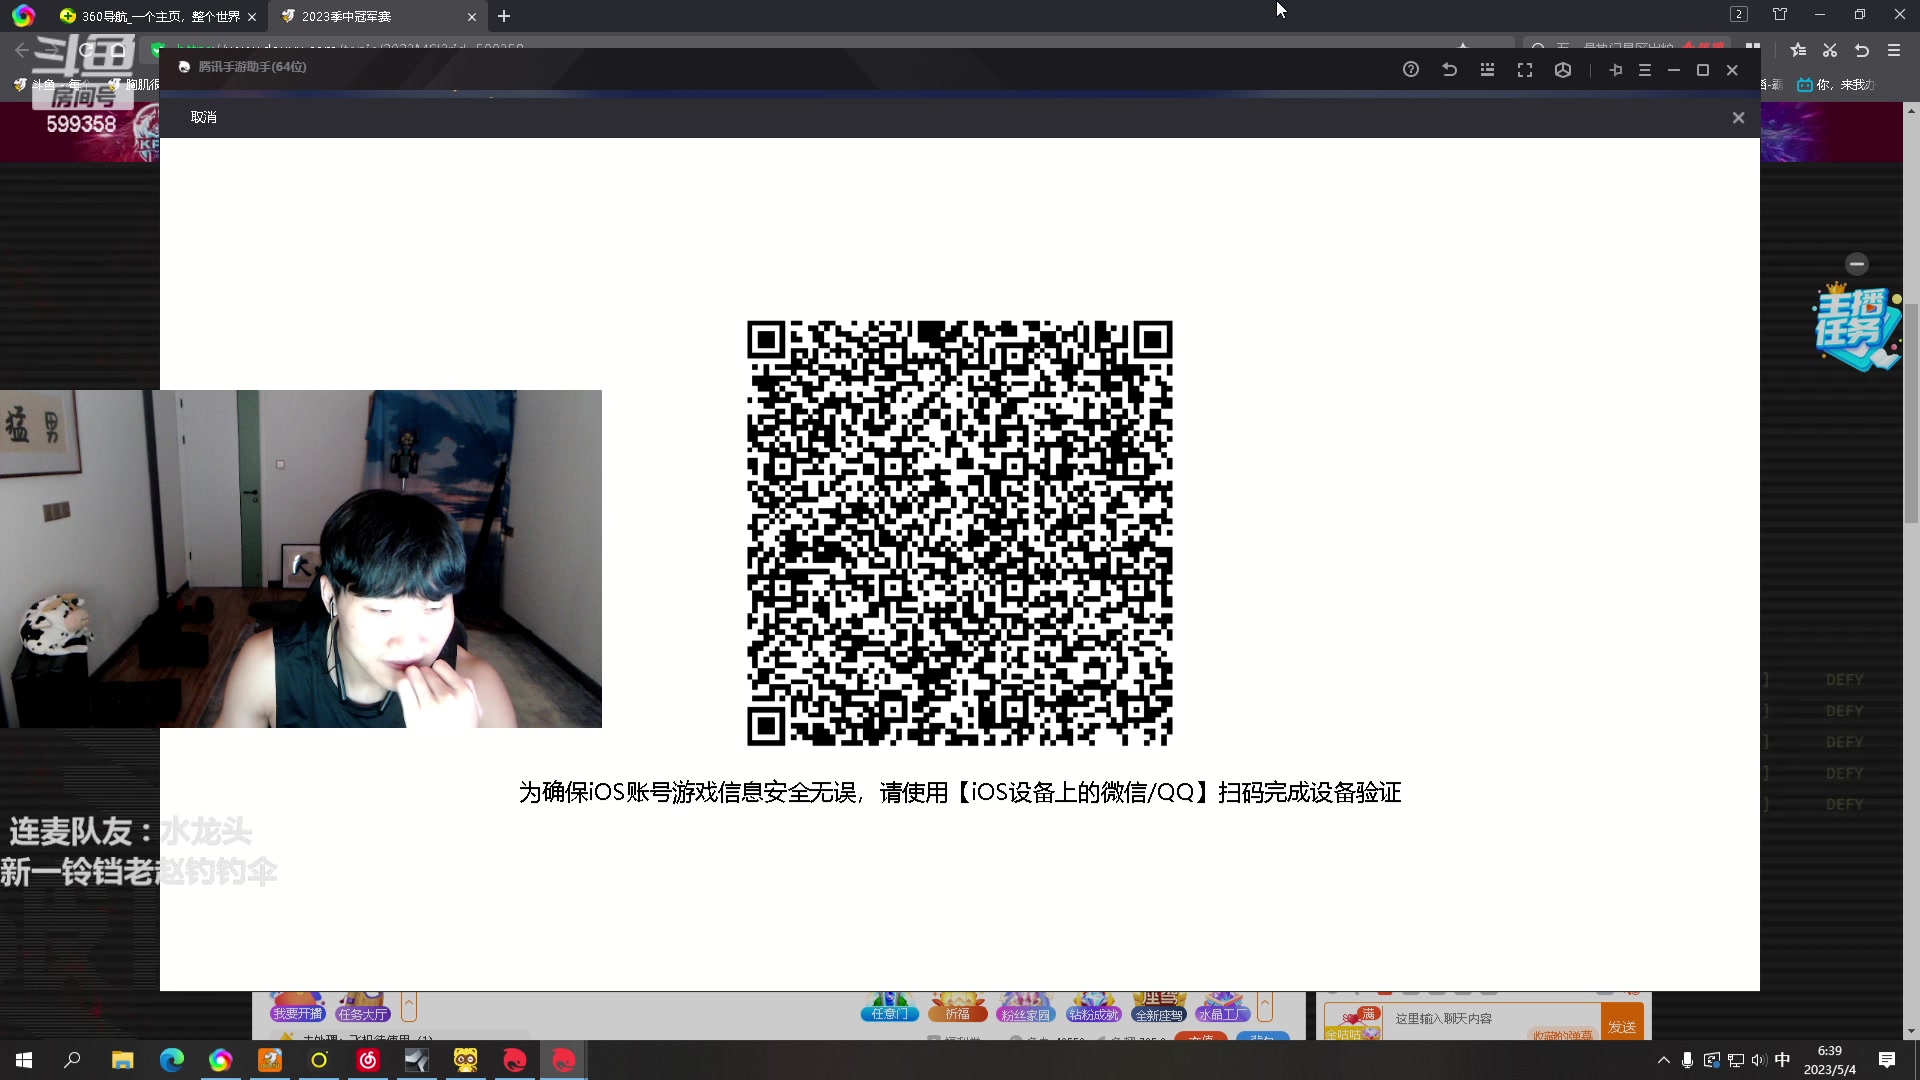The height and width of the screenshot is (1080, 1920).
Task: Click the help question mark icon
Action: (x=1411, y=70)
